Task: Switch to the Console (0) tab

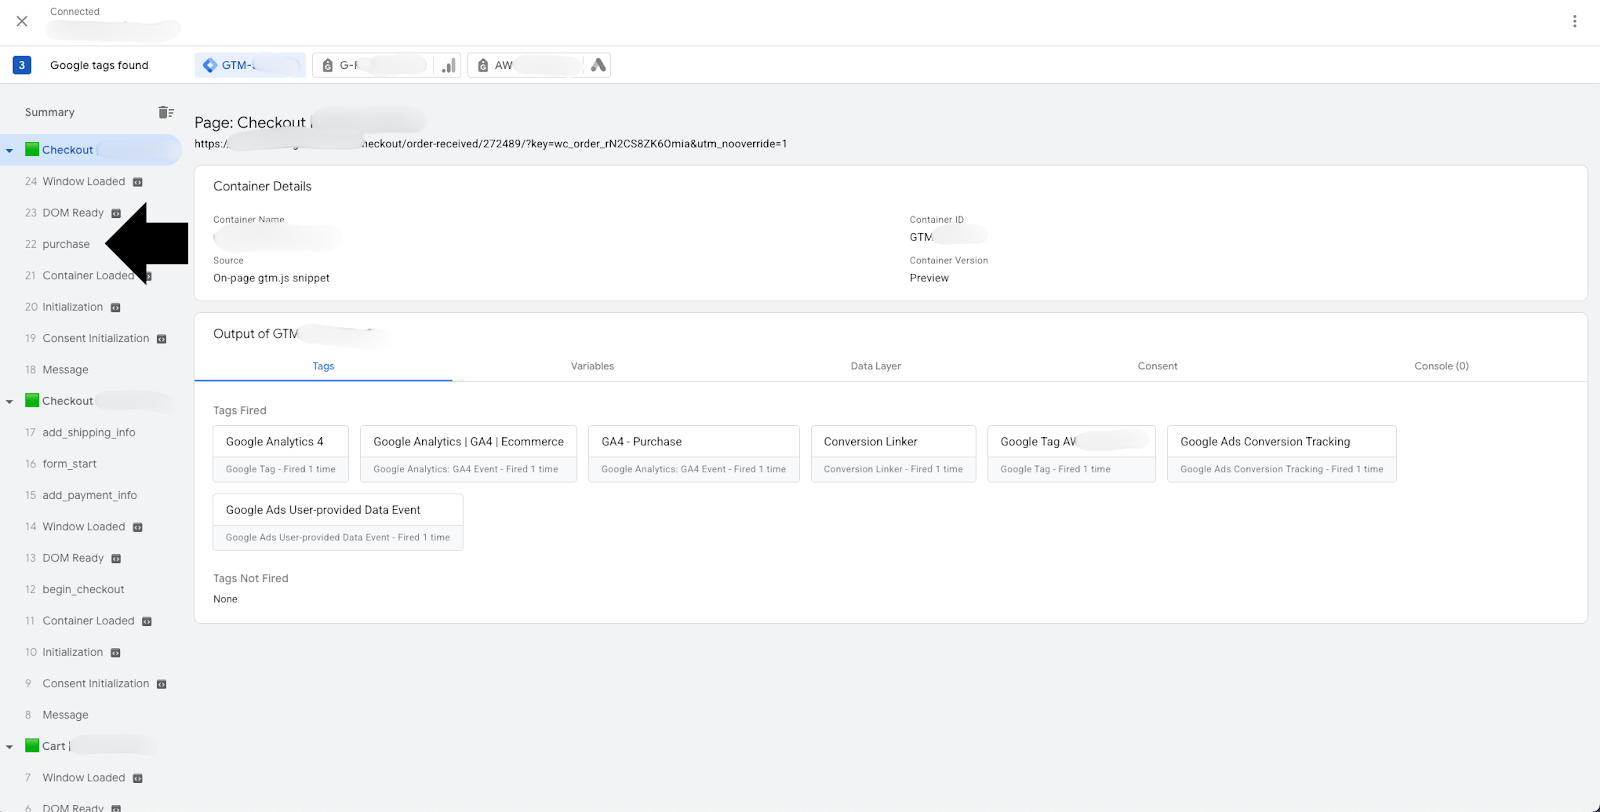Action: (x=1441, y=366)
